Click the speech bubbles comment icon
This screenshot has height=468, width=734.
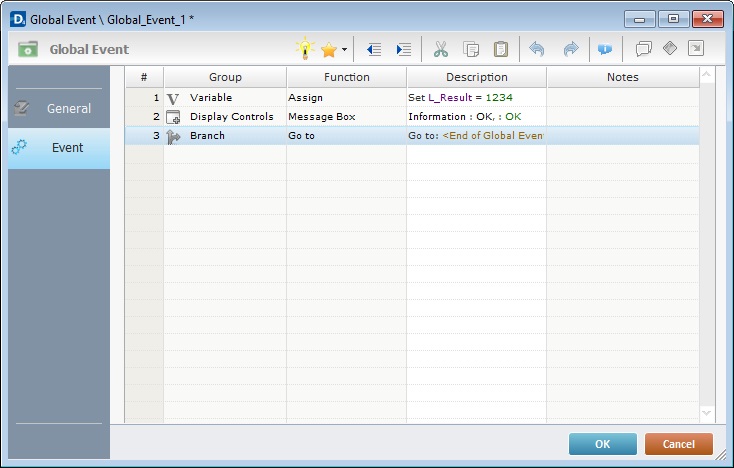[x=644, y=49]
